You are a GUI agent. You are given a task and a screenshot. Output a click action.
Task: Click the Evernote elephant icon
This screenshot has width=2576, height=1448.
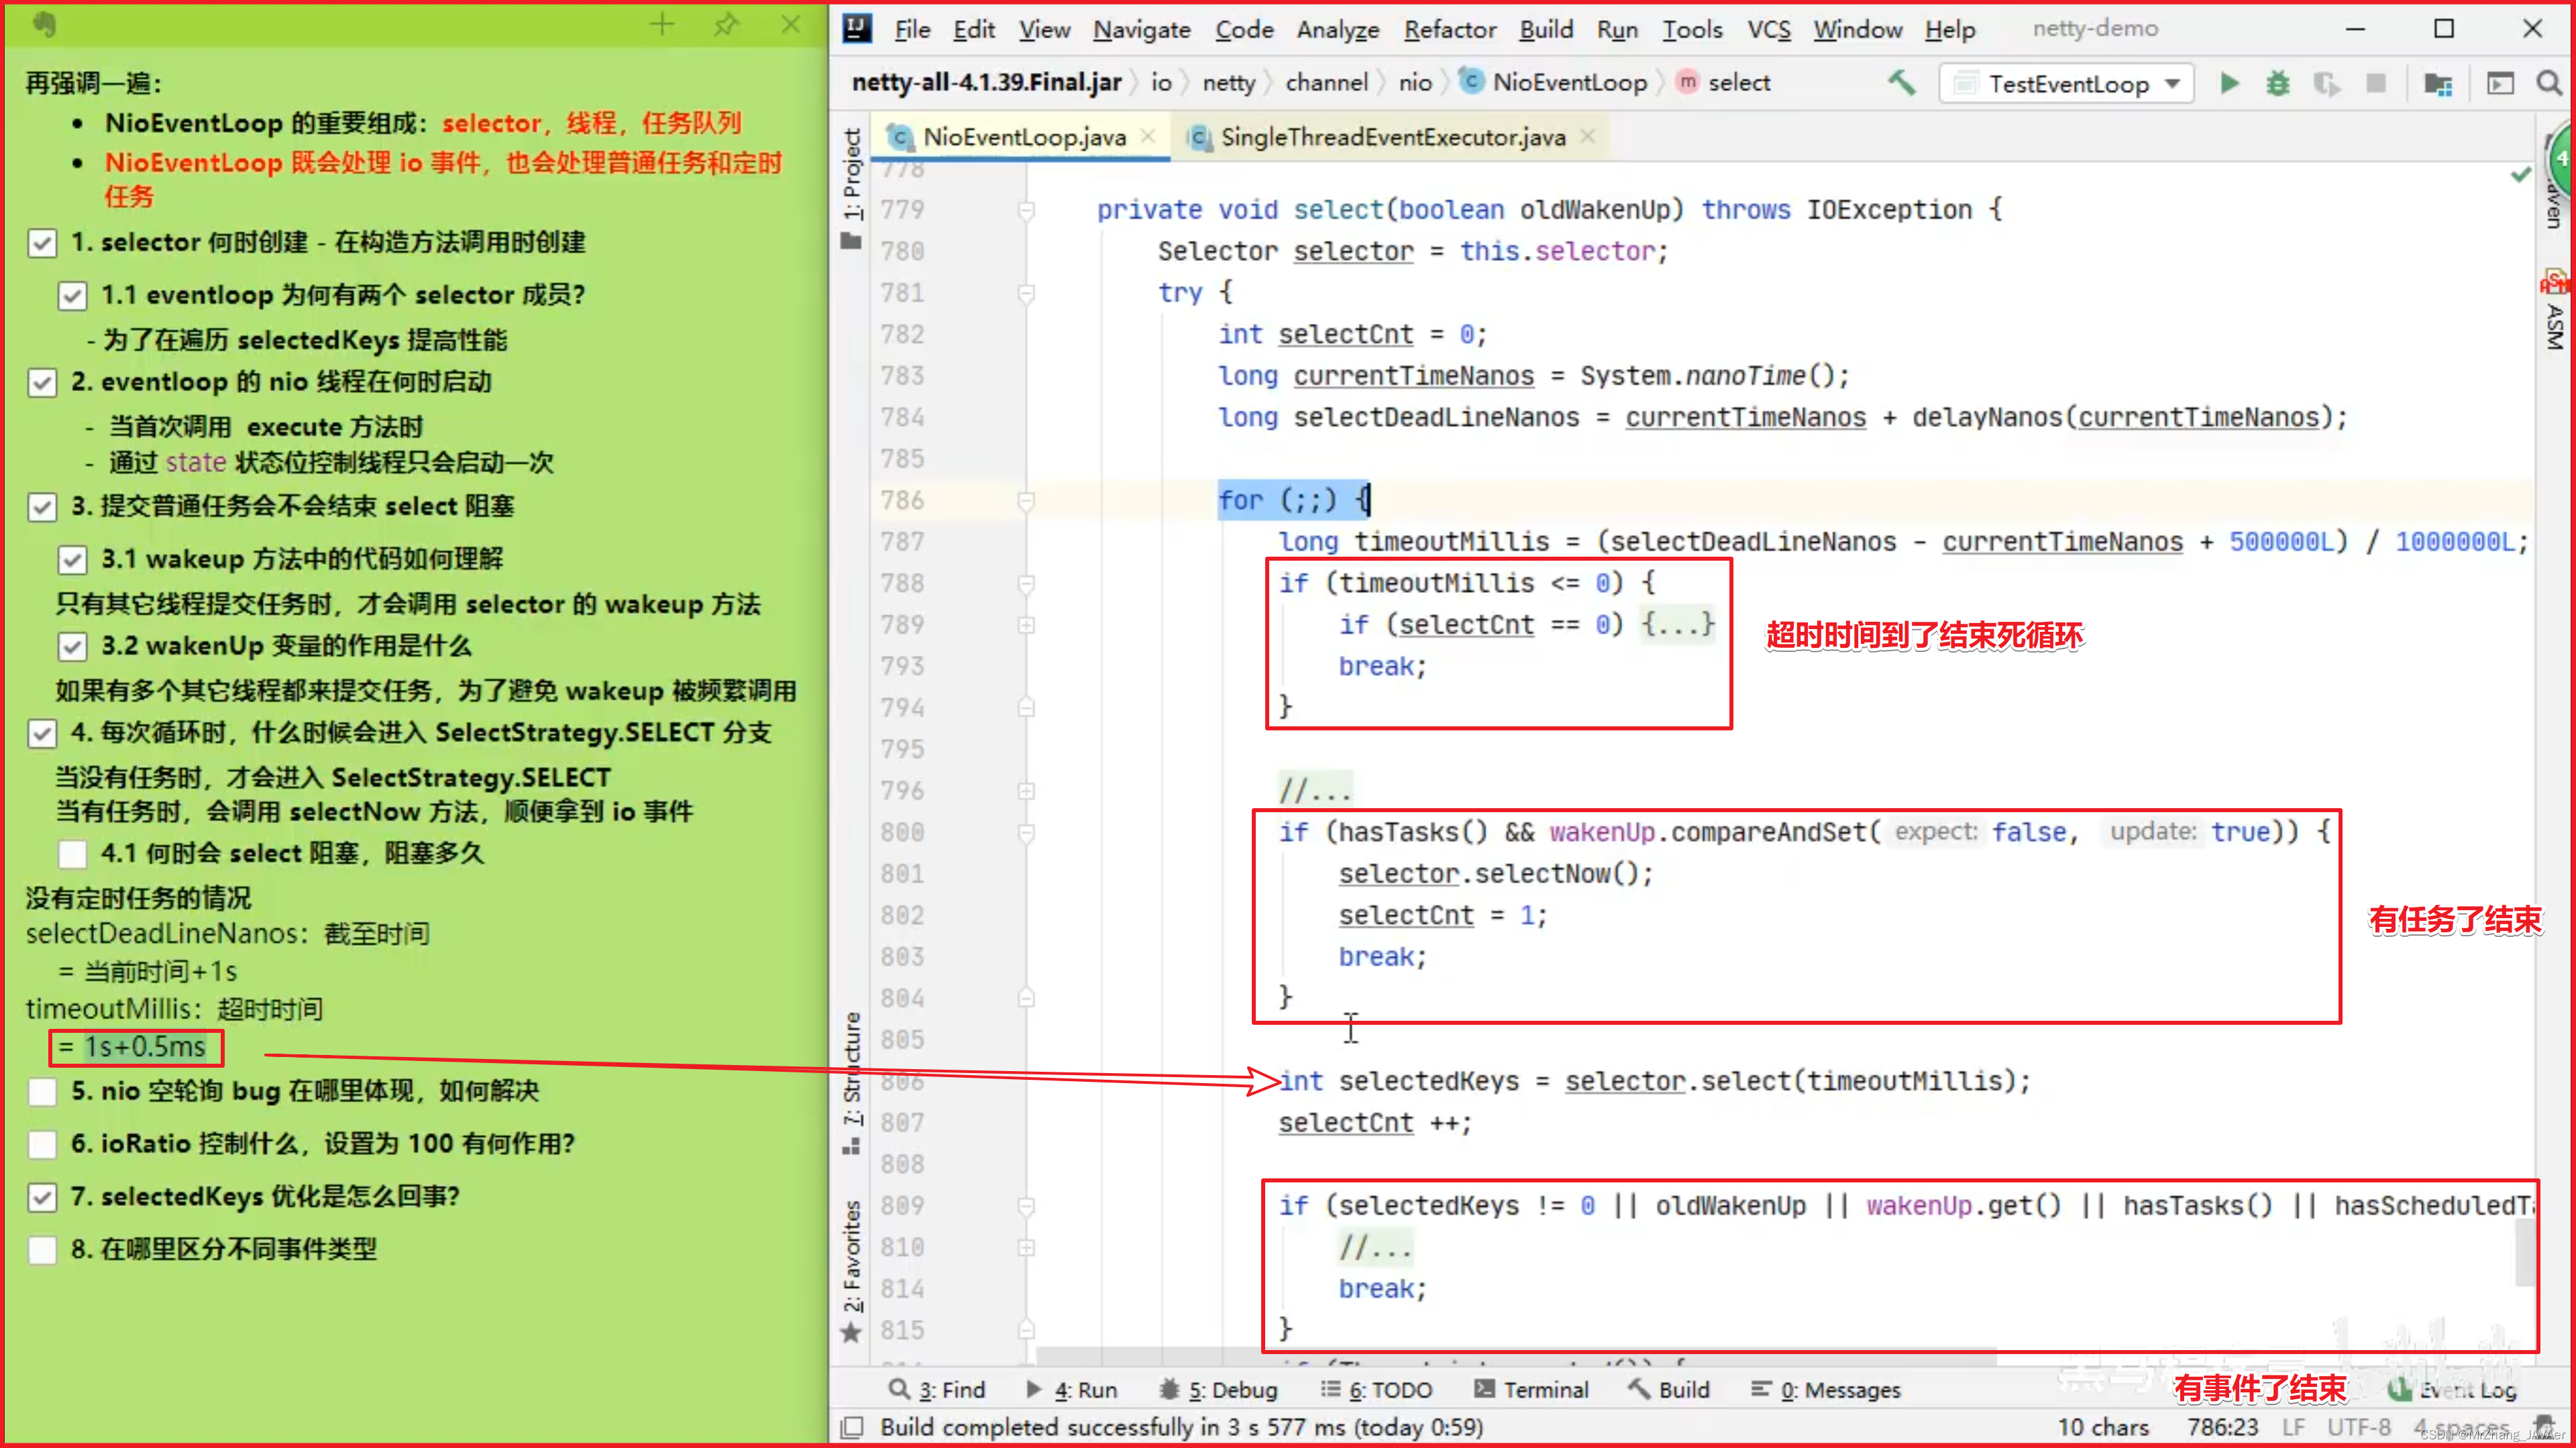(44, 24)
